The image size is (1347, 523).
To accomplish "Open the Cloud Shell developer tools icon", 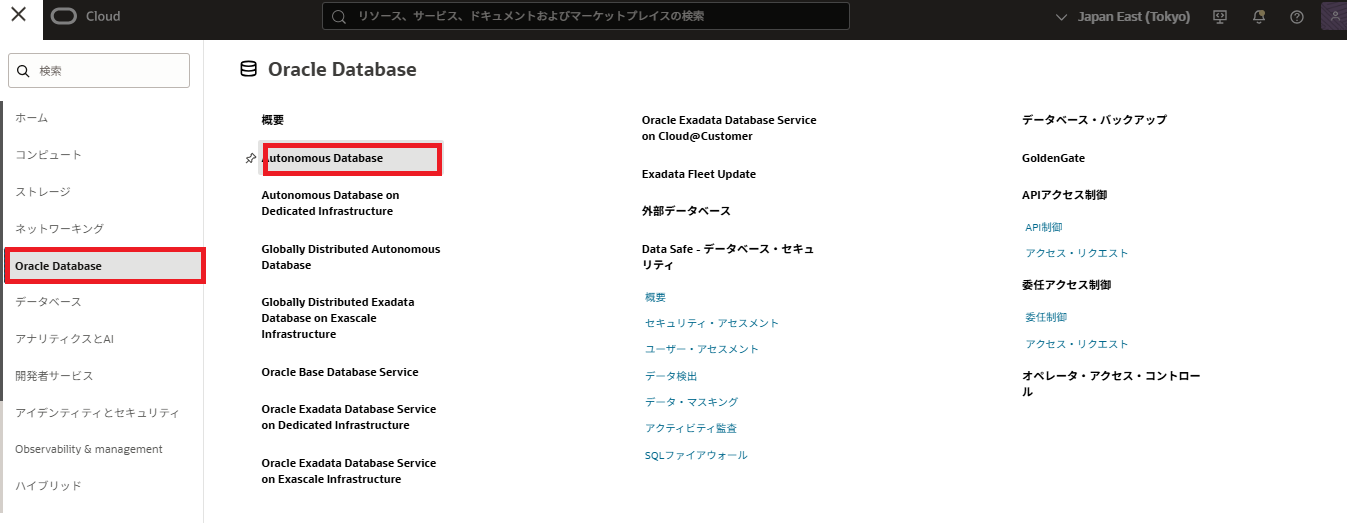I will [1220, 17].
